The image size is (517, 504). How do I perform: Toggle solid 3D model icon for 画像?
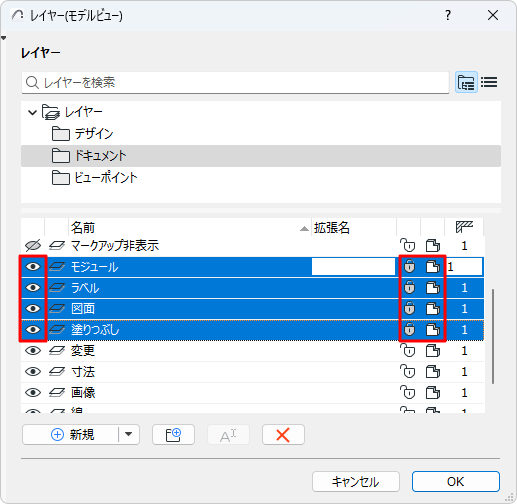[433, 393]
